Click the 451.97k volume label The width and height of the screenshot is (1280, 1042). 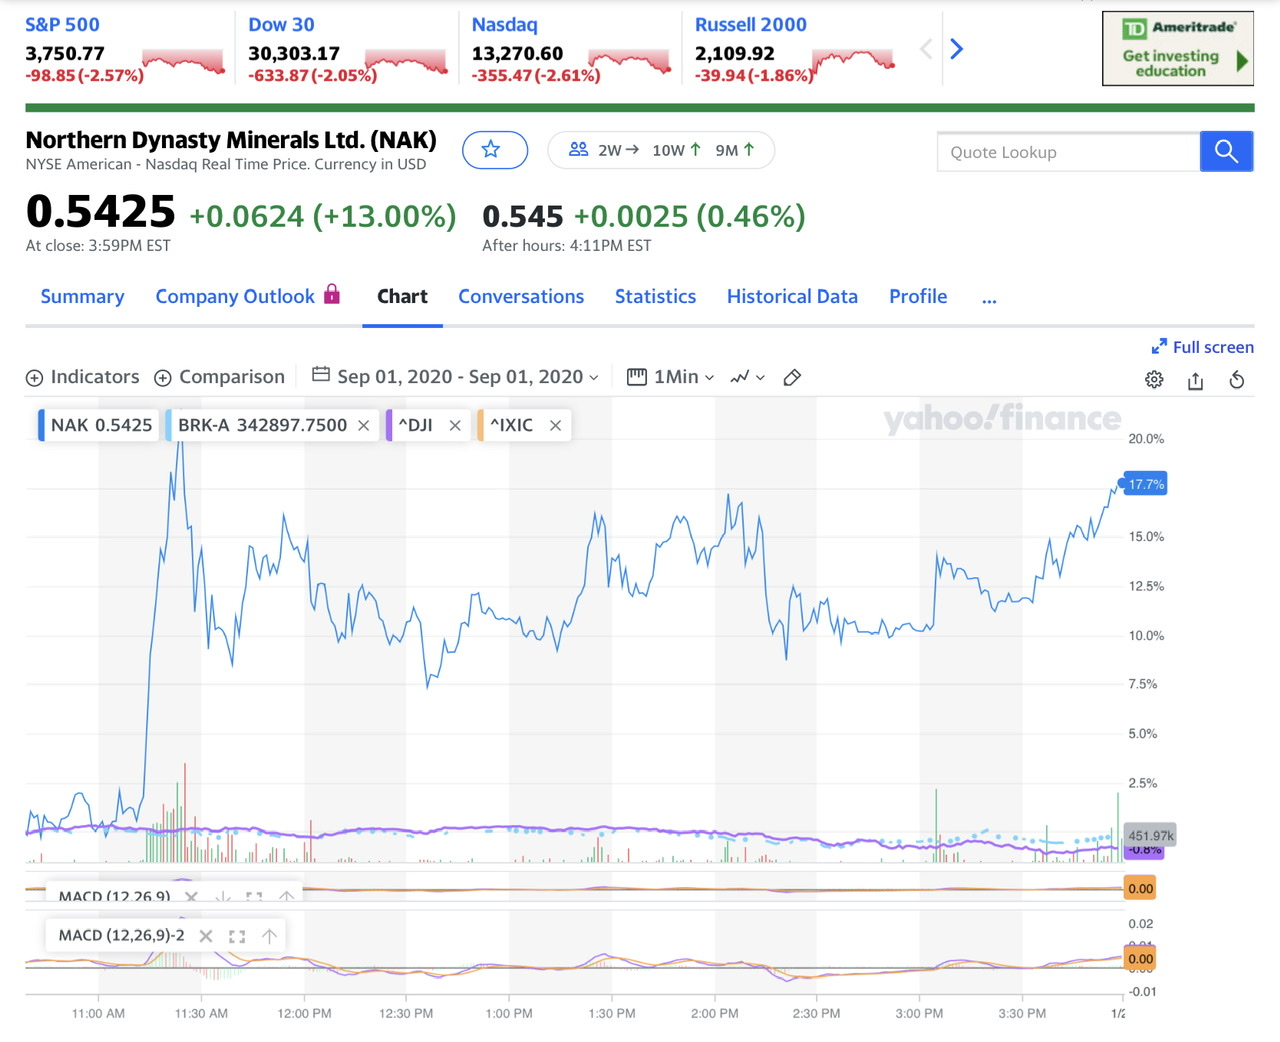pyautogui.click(x=1151, y=836)
